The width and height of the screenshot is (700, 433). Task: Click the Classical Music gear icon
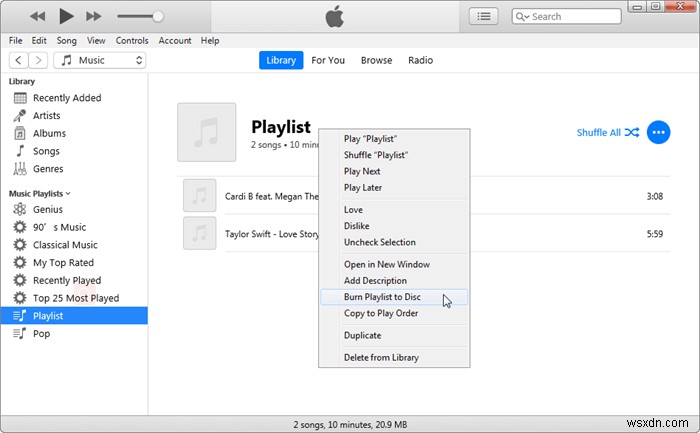coord(20,245)
